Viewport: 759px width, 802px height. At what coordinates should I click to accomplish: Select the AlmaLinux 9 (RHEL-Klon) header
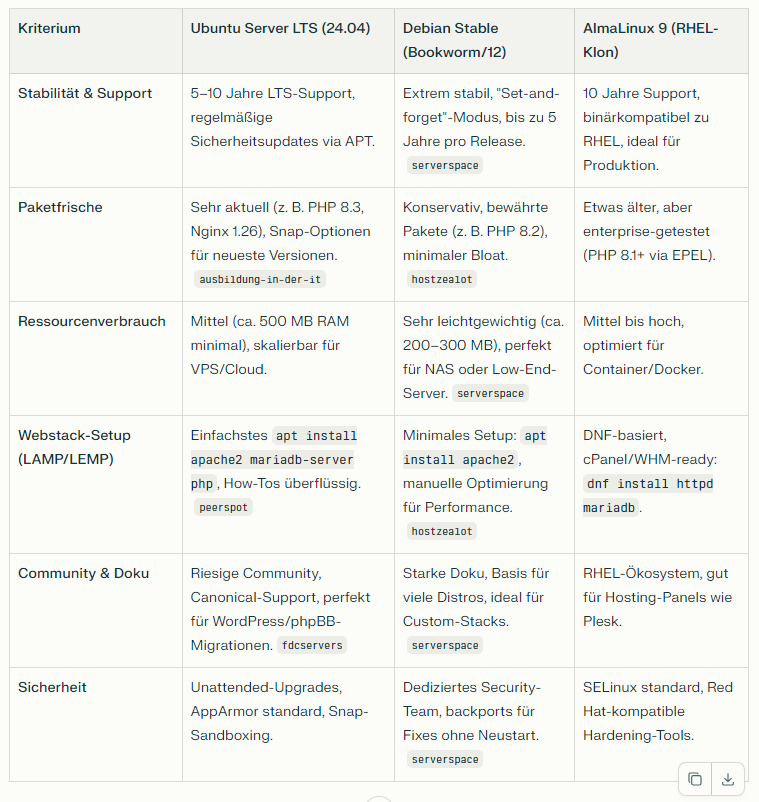tap(650, 39)
